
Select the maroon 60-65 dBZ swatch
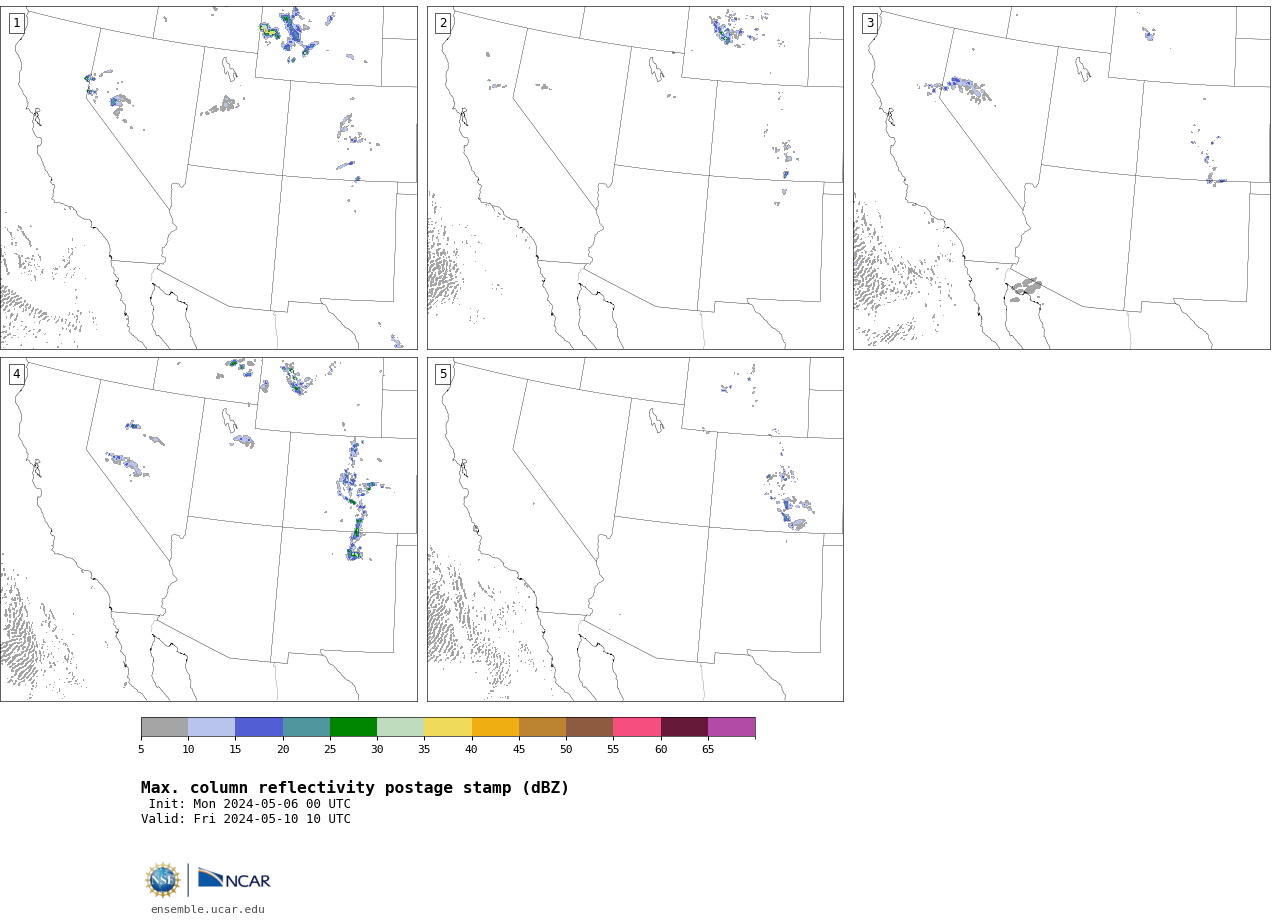click(x=684, y=727)
